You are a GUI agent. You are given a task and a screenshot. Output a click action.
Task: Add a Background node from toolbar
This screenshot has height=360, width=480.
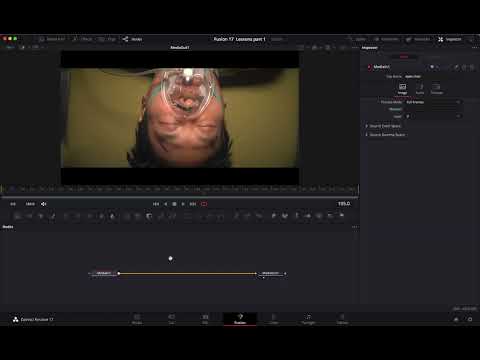coord(18,216)
